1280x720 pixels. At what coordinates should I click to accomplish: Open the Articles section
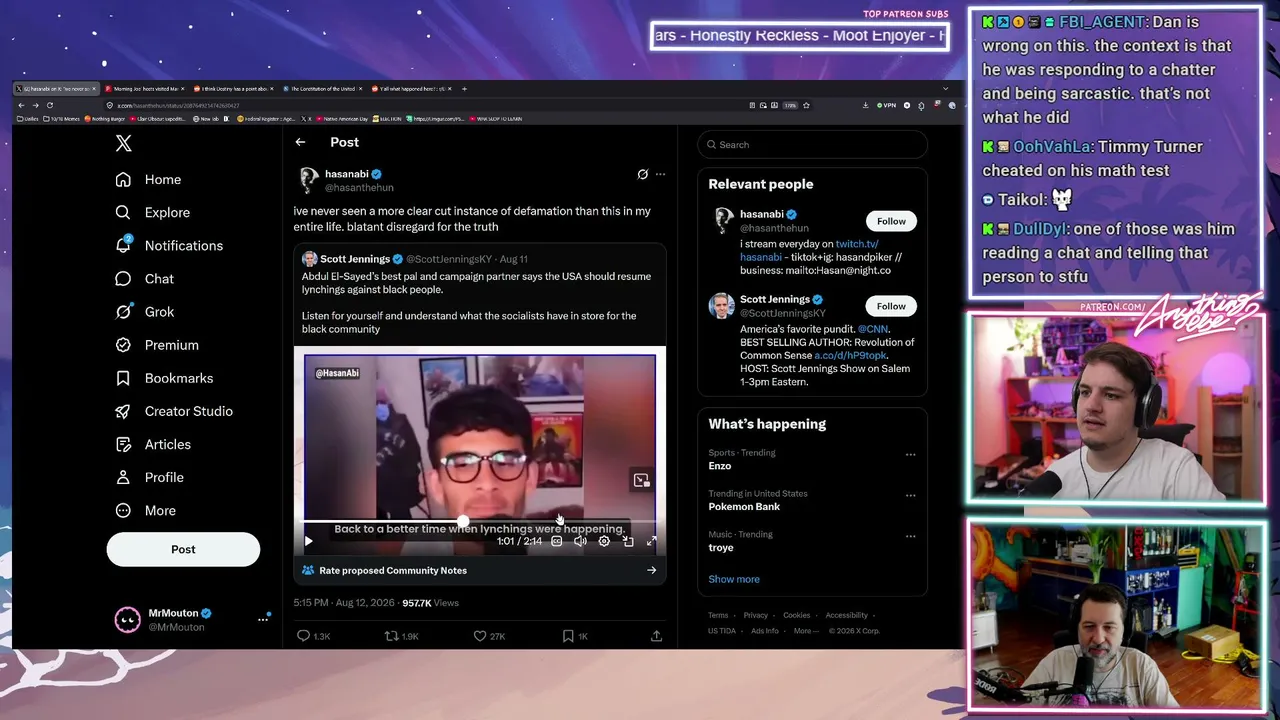pos(153,444)
